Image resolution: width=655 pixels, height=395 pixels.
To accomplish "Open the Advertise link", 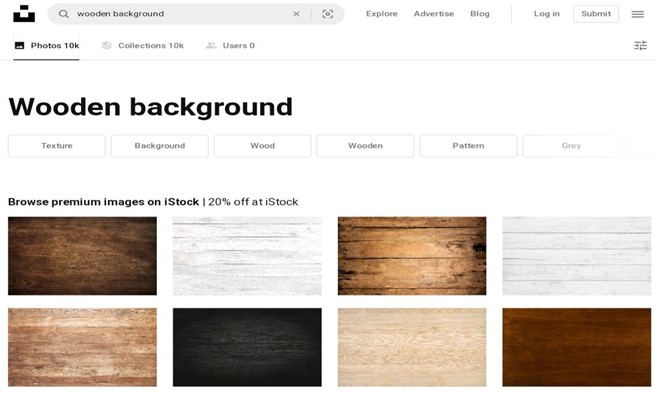I will point(434,14).
